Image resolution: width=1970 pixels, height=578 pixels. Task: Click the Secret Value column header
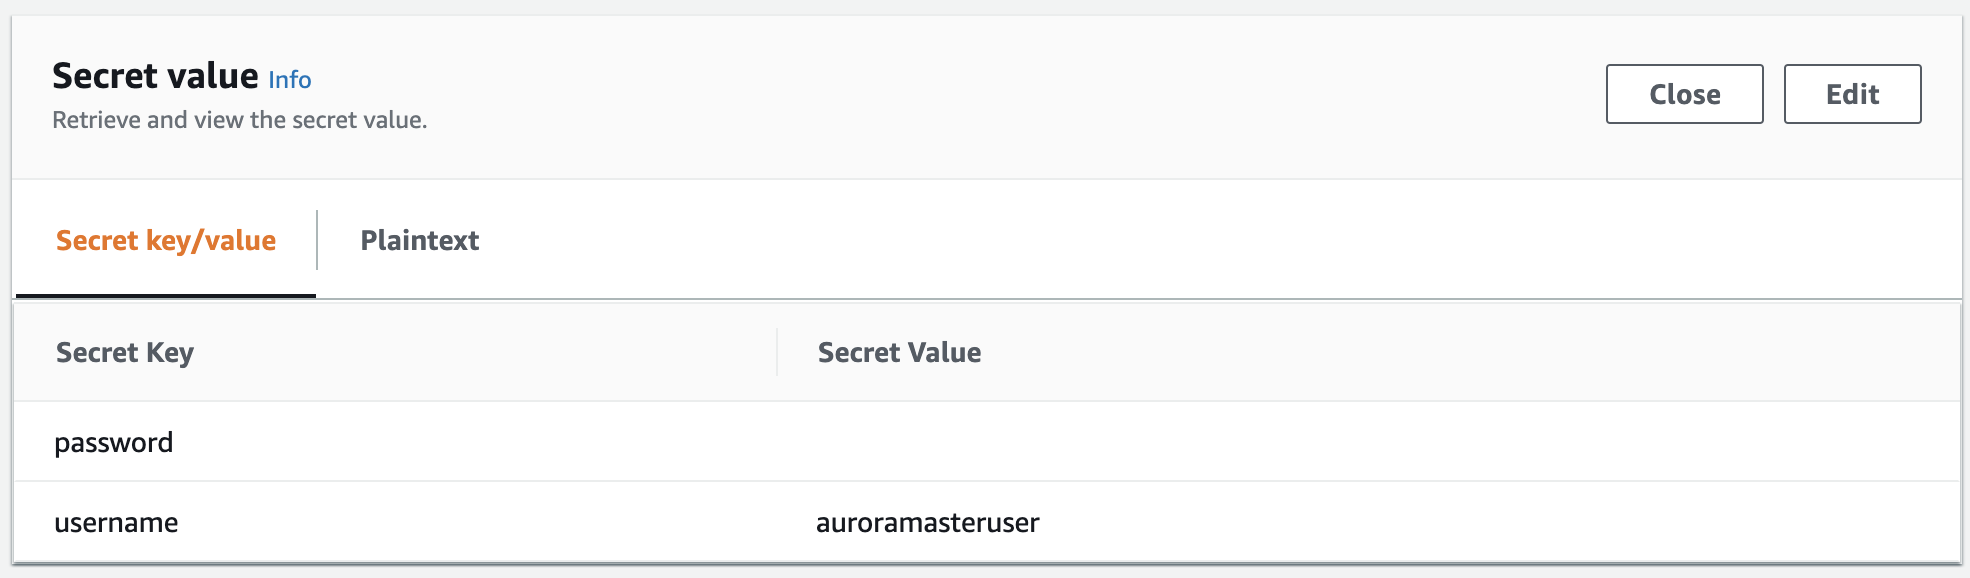pyautogui.click(x=899, y=353)
